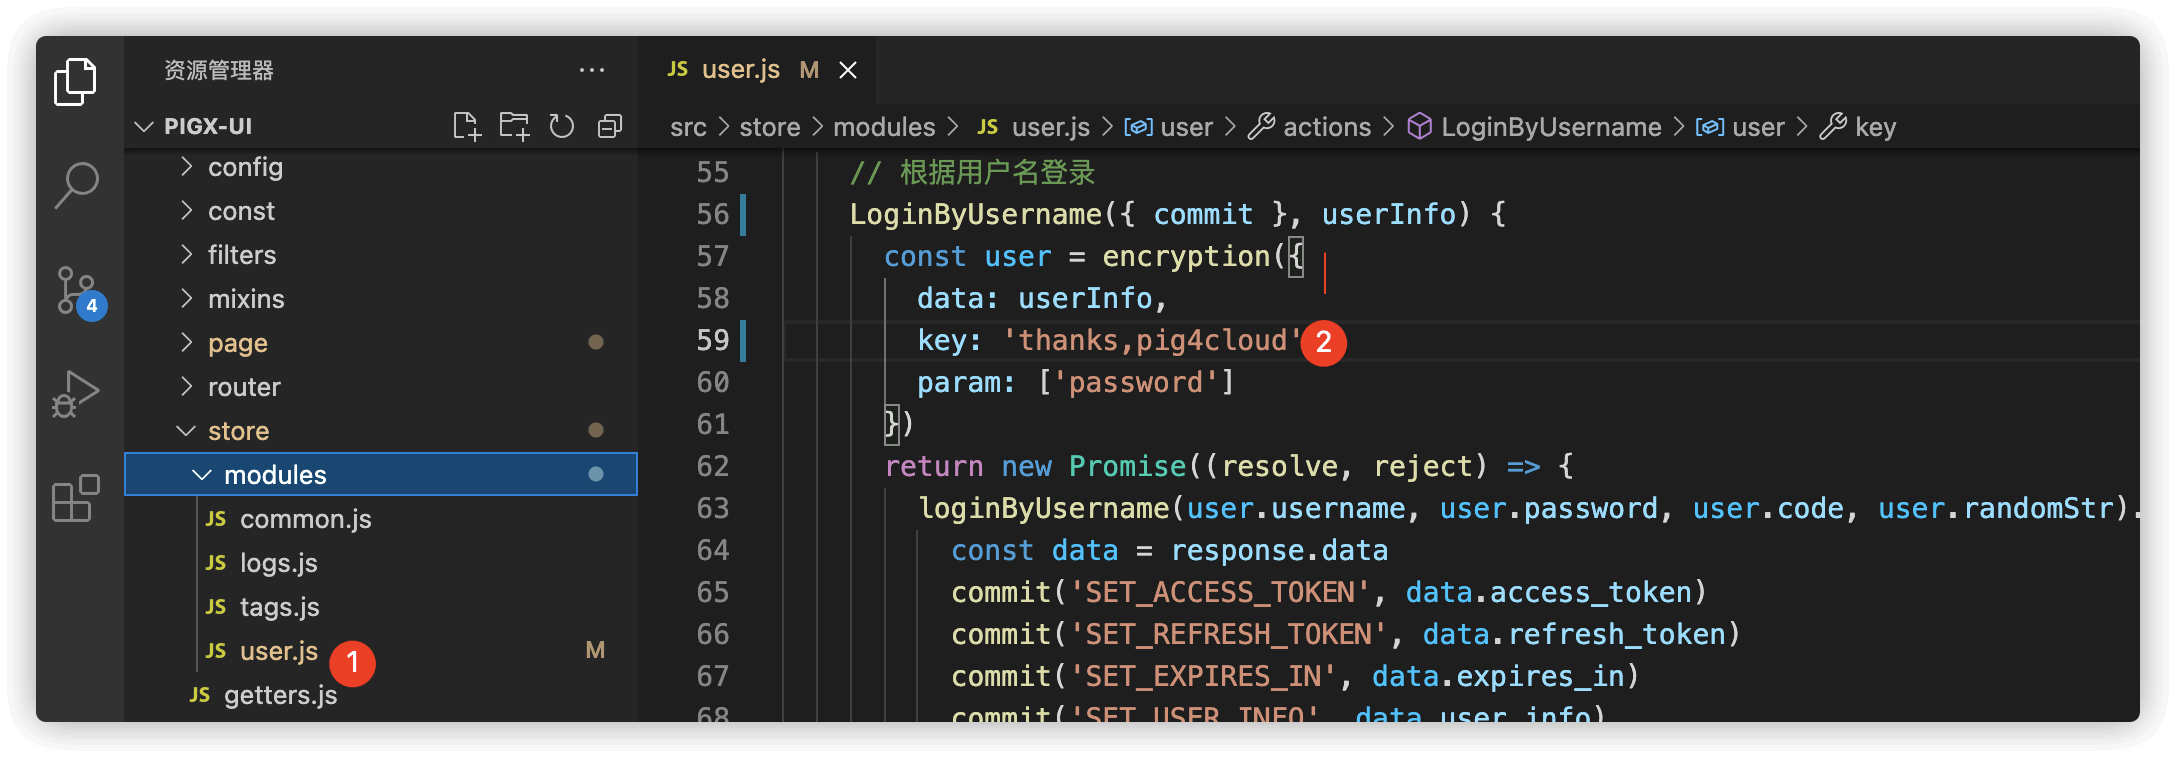2176x758 pixels.
Task: Collapse the modules folder
Action: pyautogui.click(x=275, y=475)
